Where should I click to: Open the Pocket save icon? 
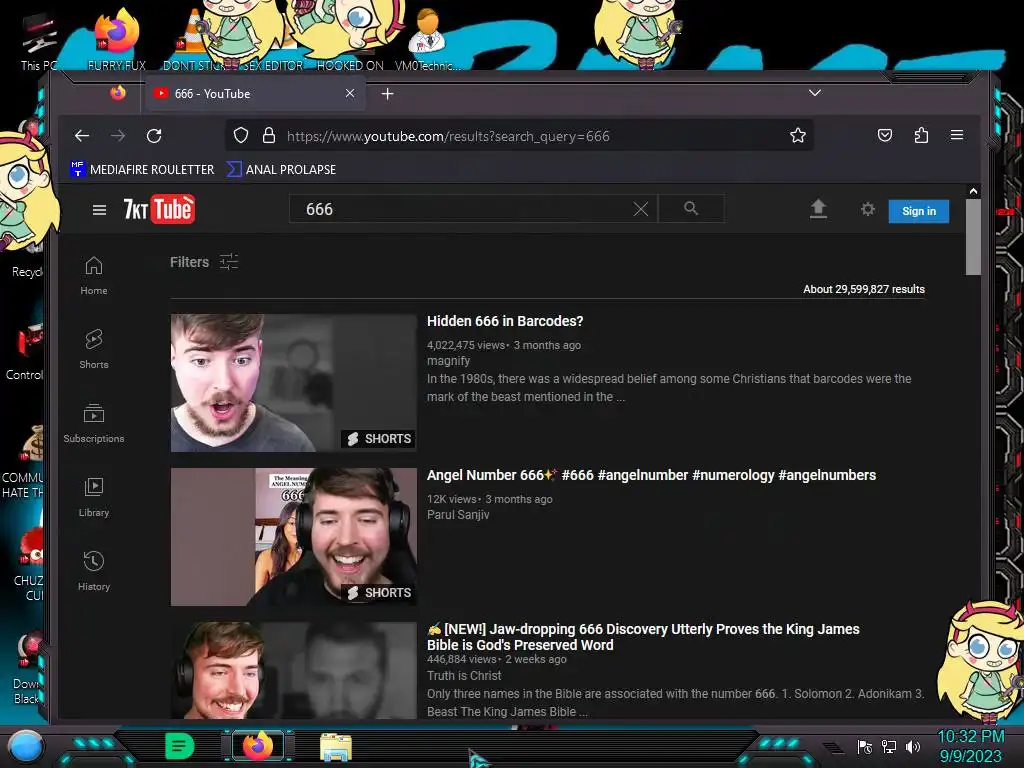885,135
